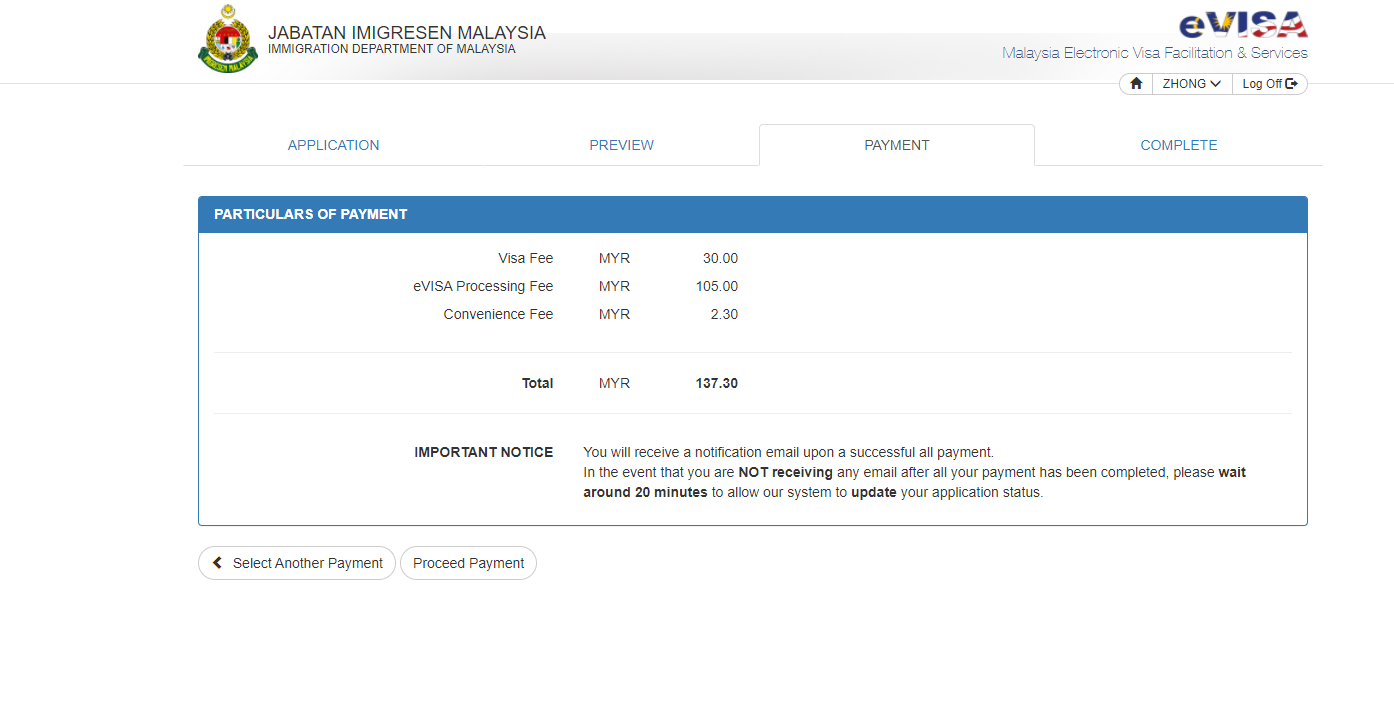This screenshot has height=719, width=1394.
Task: Expand the ZHONG user dropdown
Action: click(x=1191, y=84)
